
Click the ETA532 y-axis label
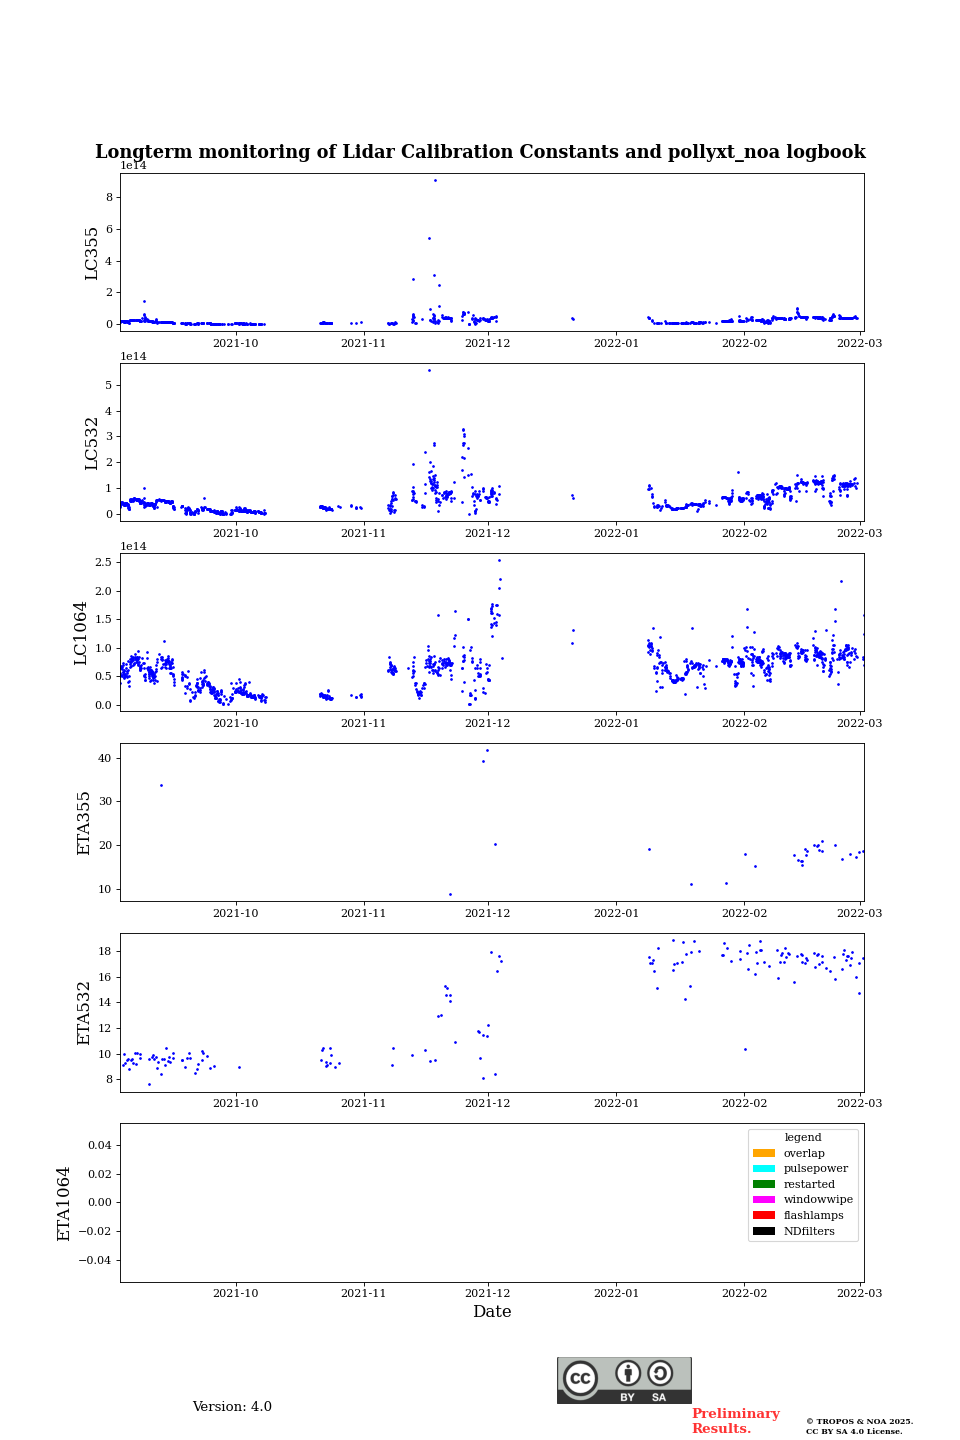point(84,1013)
